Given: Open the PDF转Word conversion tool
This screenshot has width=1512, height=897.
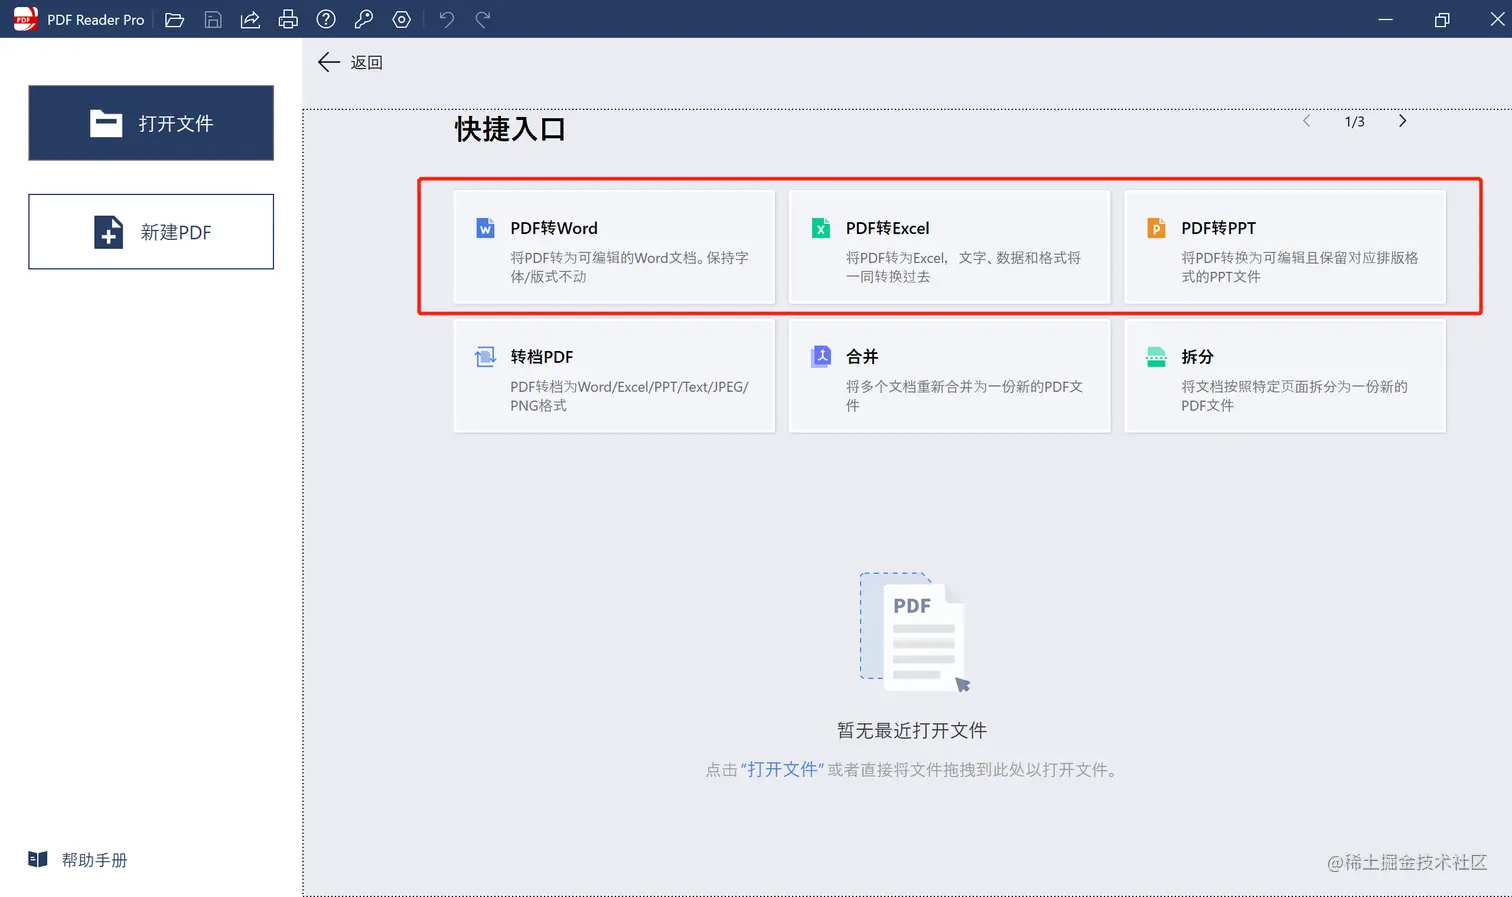Looking at the screenshot, I should pos(613,247).
